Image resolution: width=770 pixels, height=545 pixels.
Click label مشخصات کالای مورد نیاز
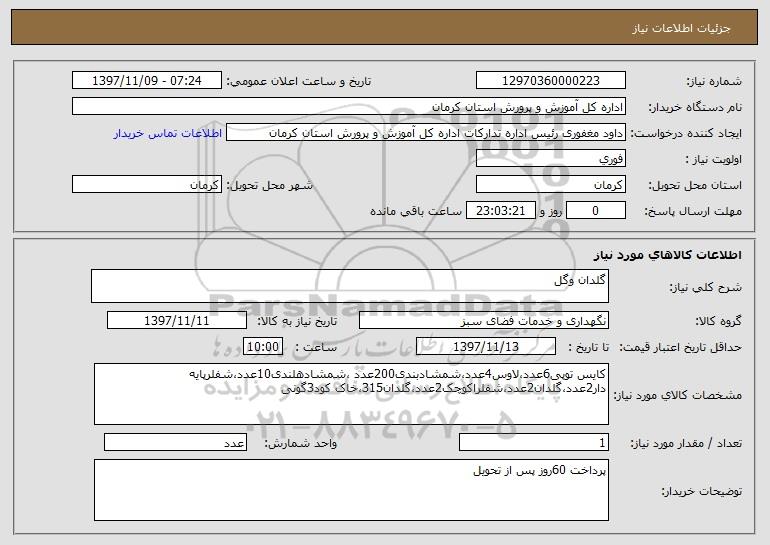click(x=678, y=395)
